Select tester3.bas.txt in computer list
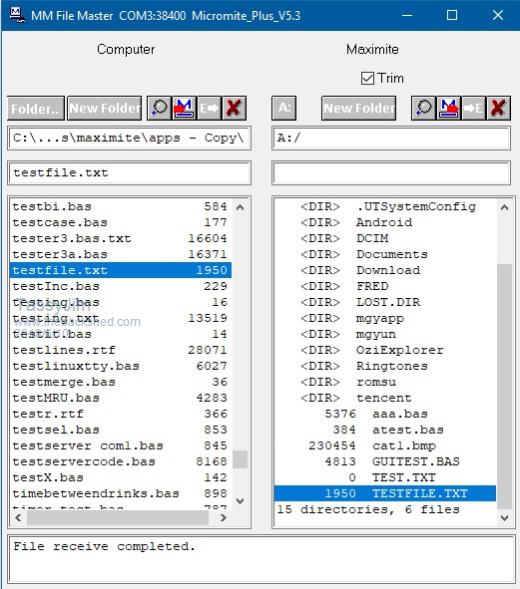This screenshot has height=589, width=520. 120,239
